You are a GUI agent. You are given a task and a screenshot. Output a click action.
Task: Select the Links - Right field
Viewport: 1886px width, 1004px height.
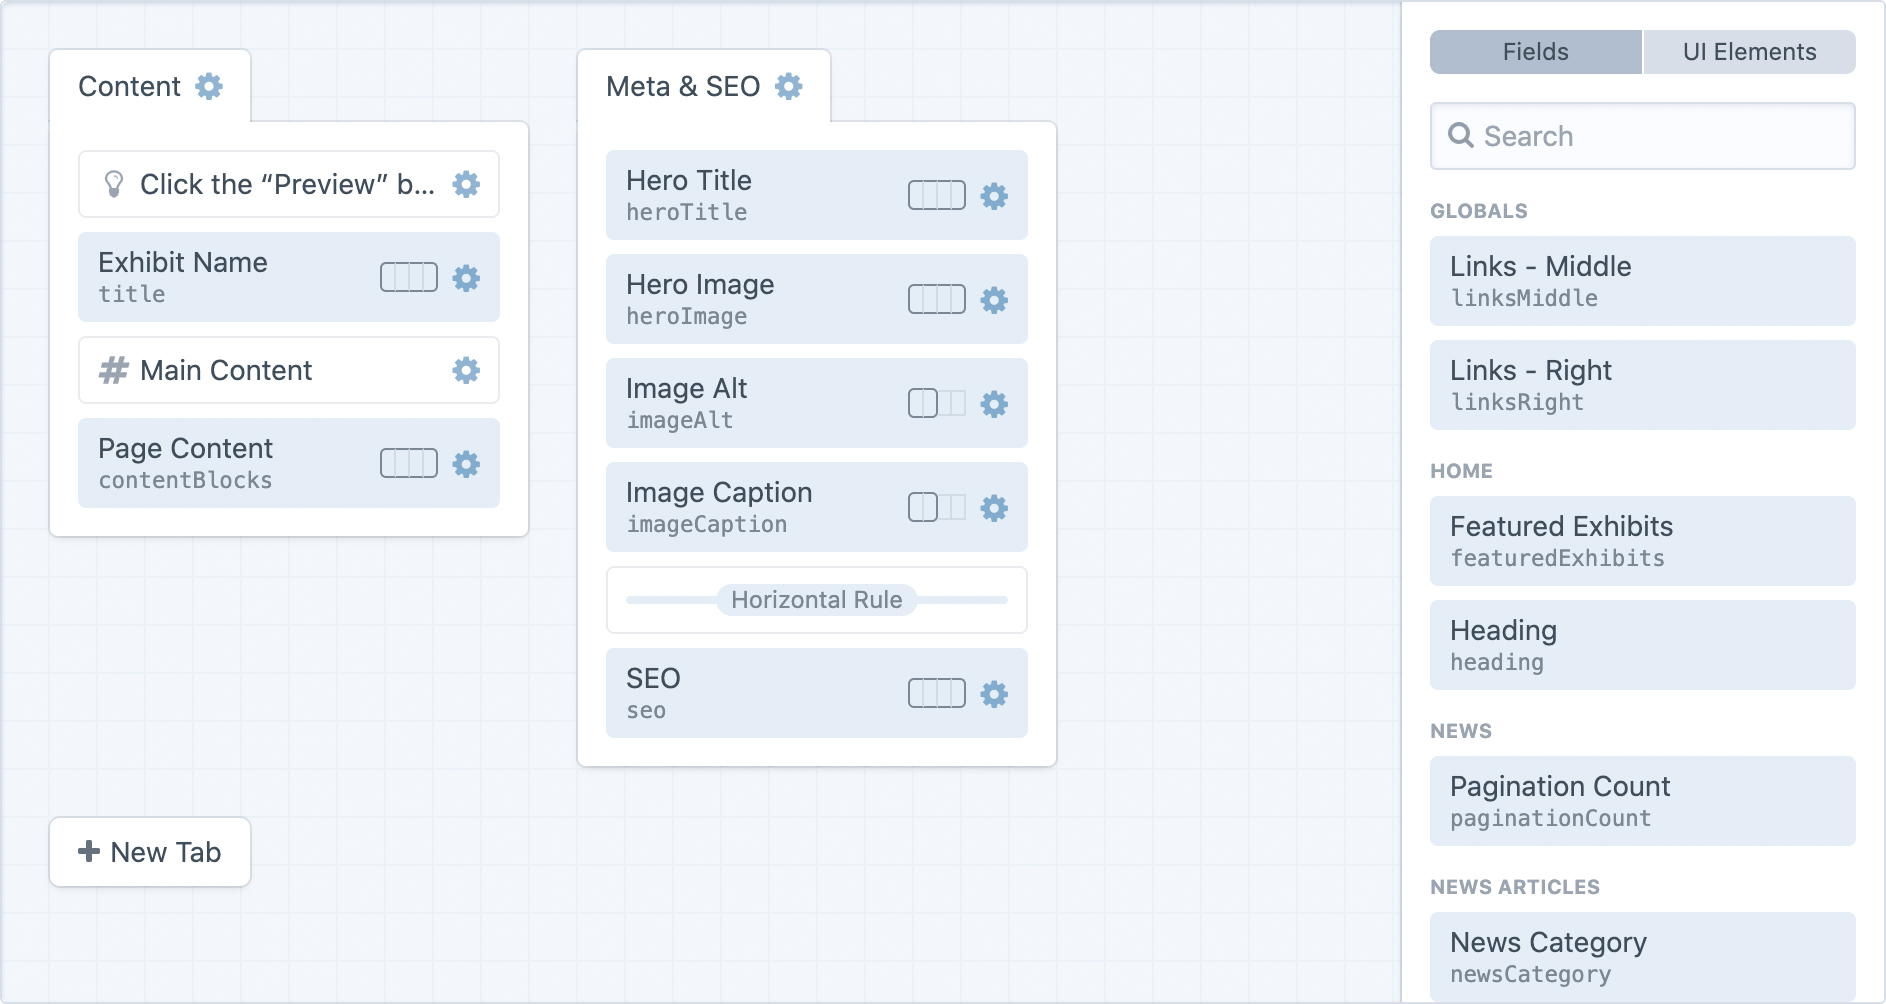tap(1643, 385)
